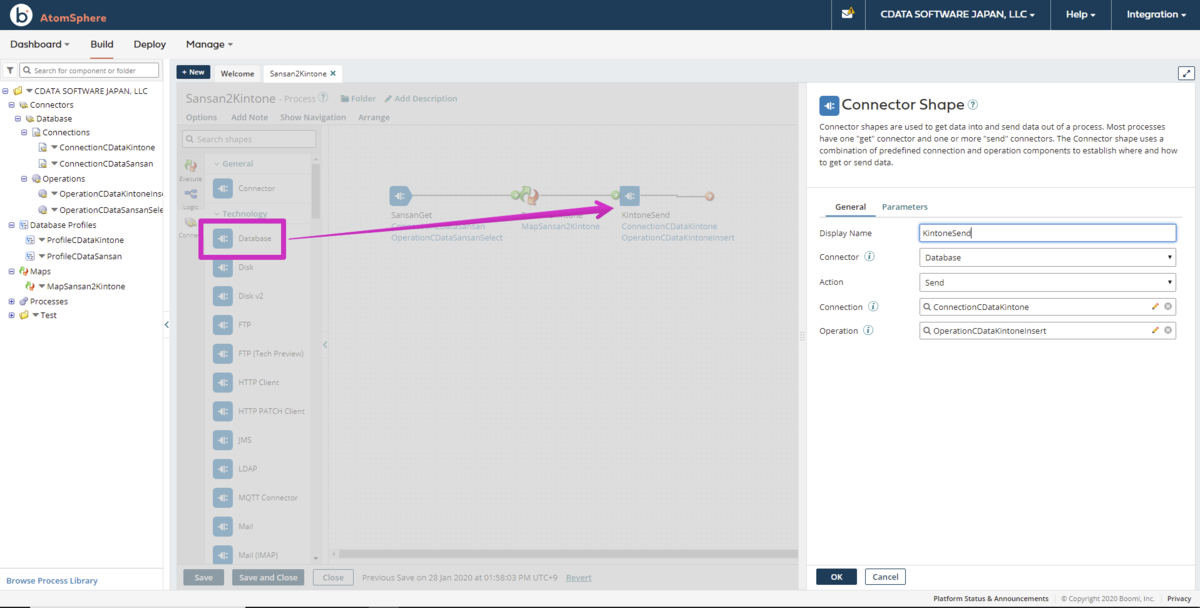This screenshot has width=1200, height=608.
Task: Switch to the Parameters tab
Action: point(904,207)
